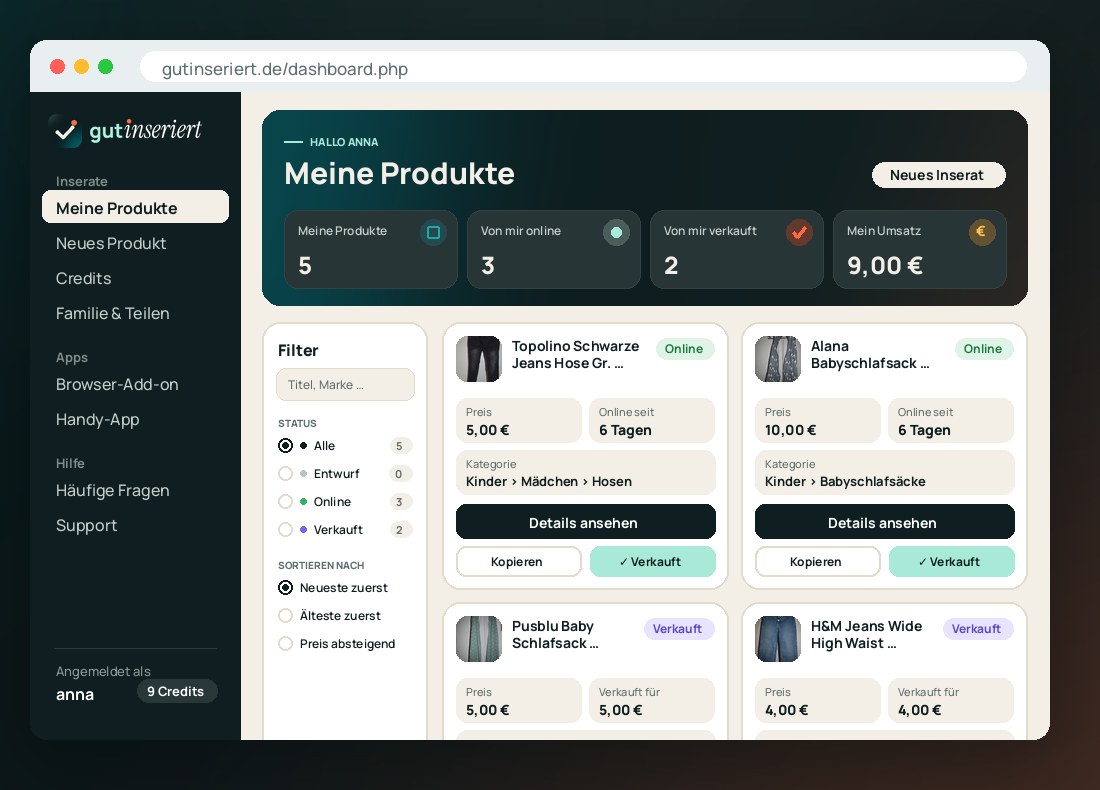1100x790 pixels.
Task: Click the Neues Inserat button
Action: (938, 175)
